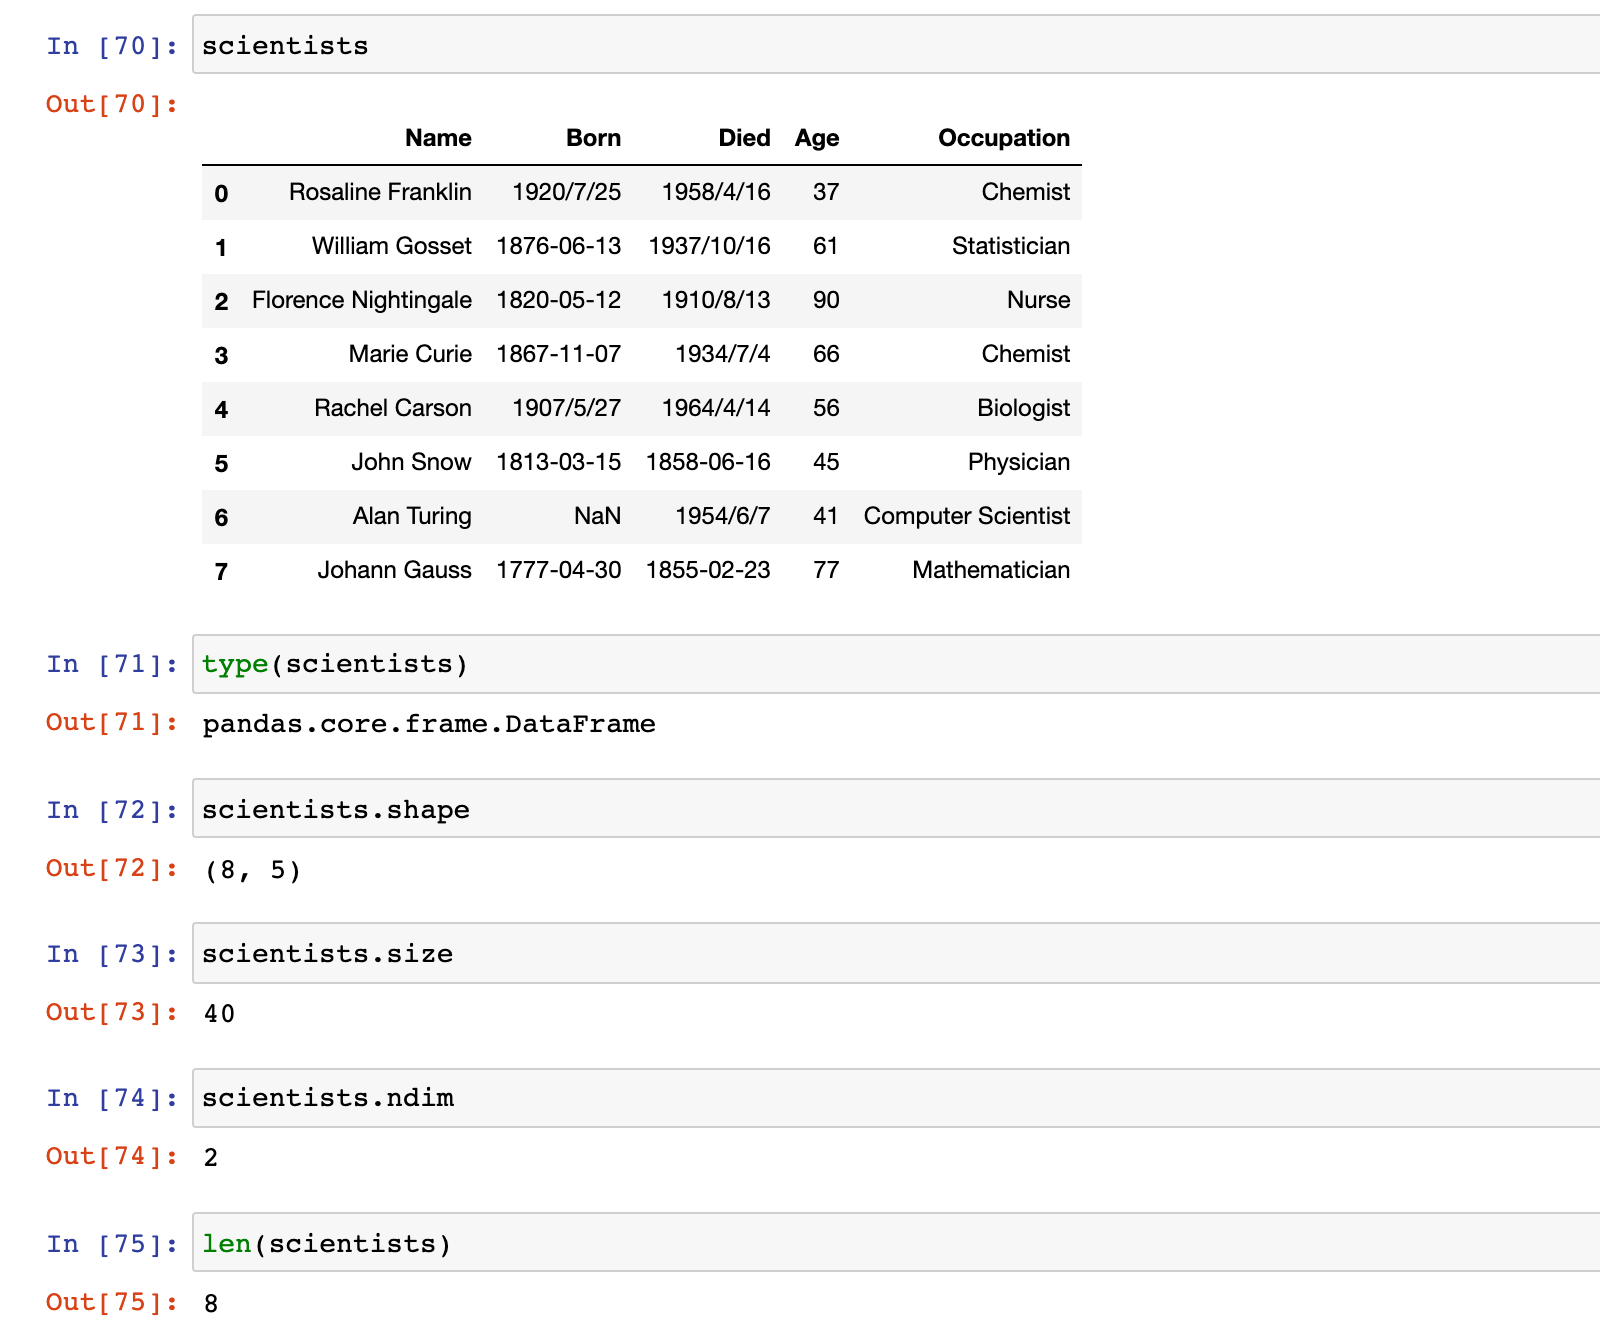Screen dimensions: 1600x1332
Task: Click the death date 1934/7/4
Action: pyautogui.click(x=722, y=354)
